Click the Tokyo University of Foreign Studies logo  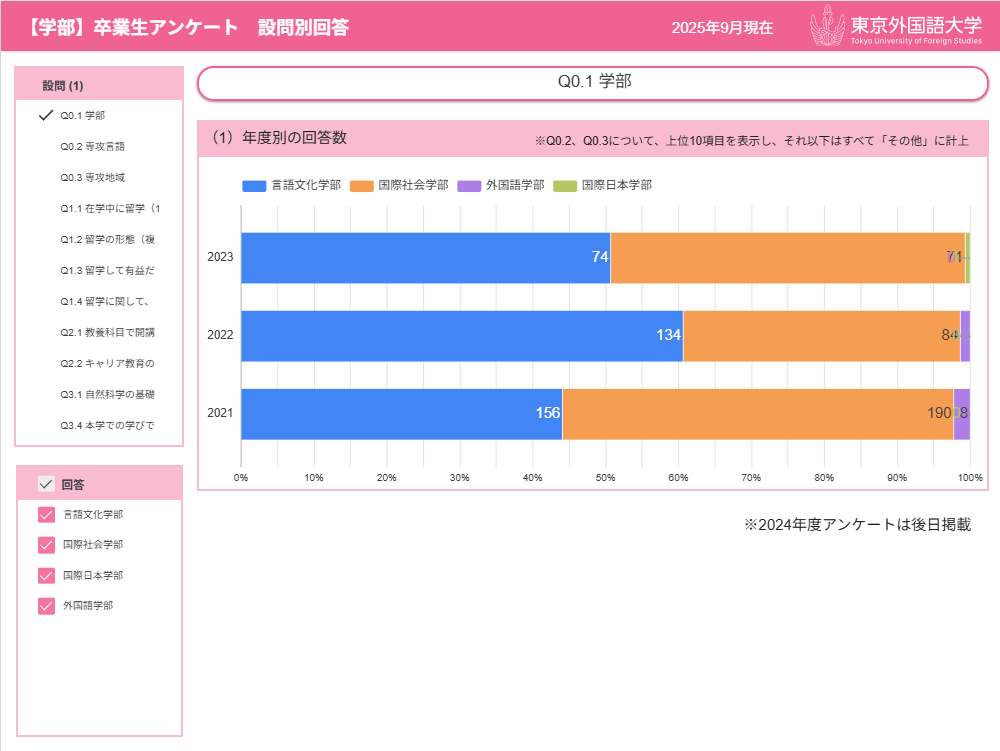pos(895,27)
